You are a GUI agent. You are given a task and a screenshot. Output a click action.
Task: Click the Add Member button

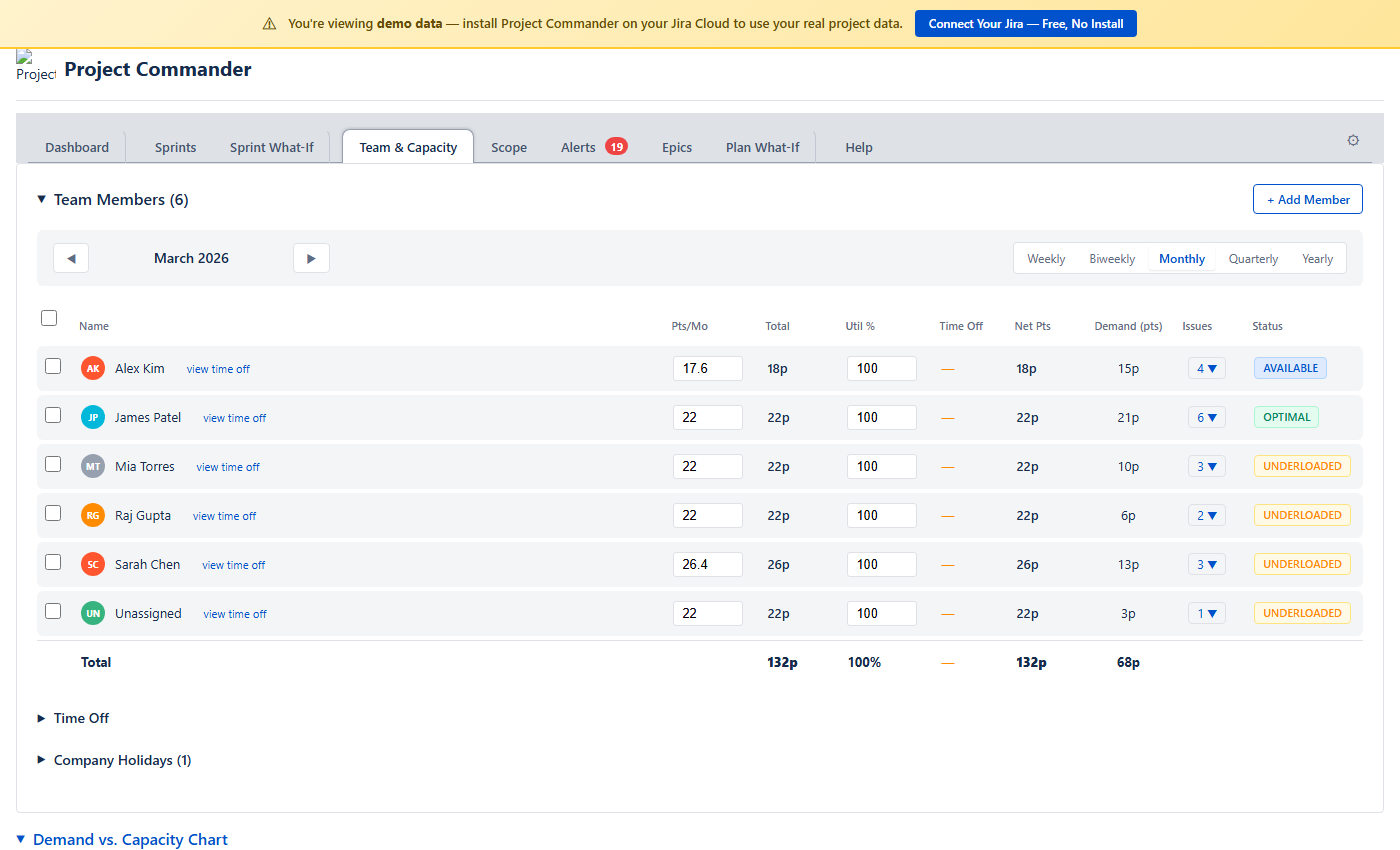point(1307,199)
